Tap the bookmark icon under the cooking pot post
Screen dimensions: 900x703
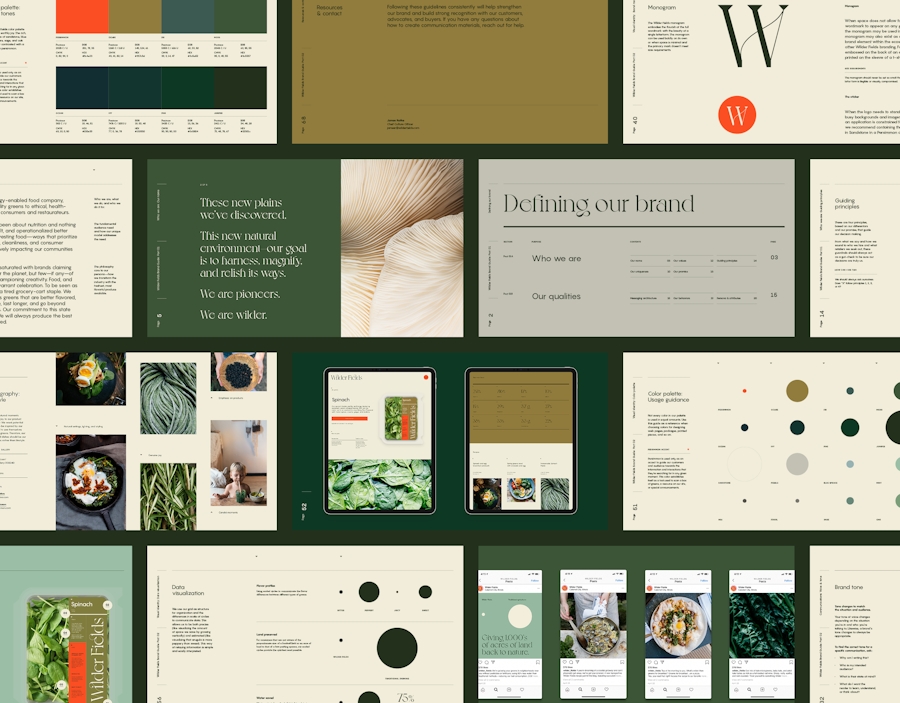point(622,662)
